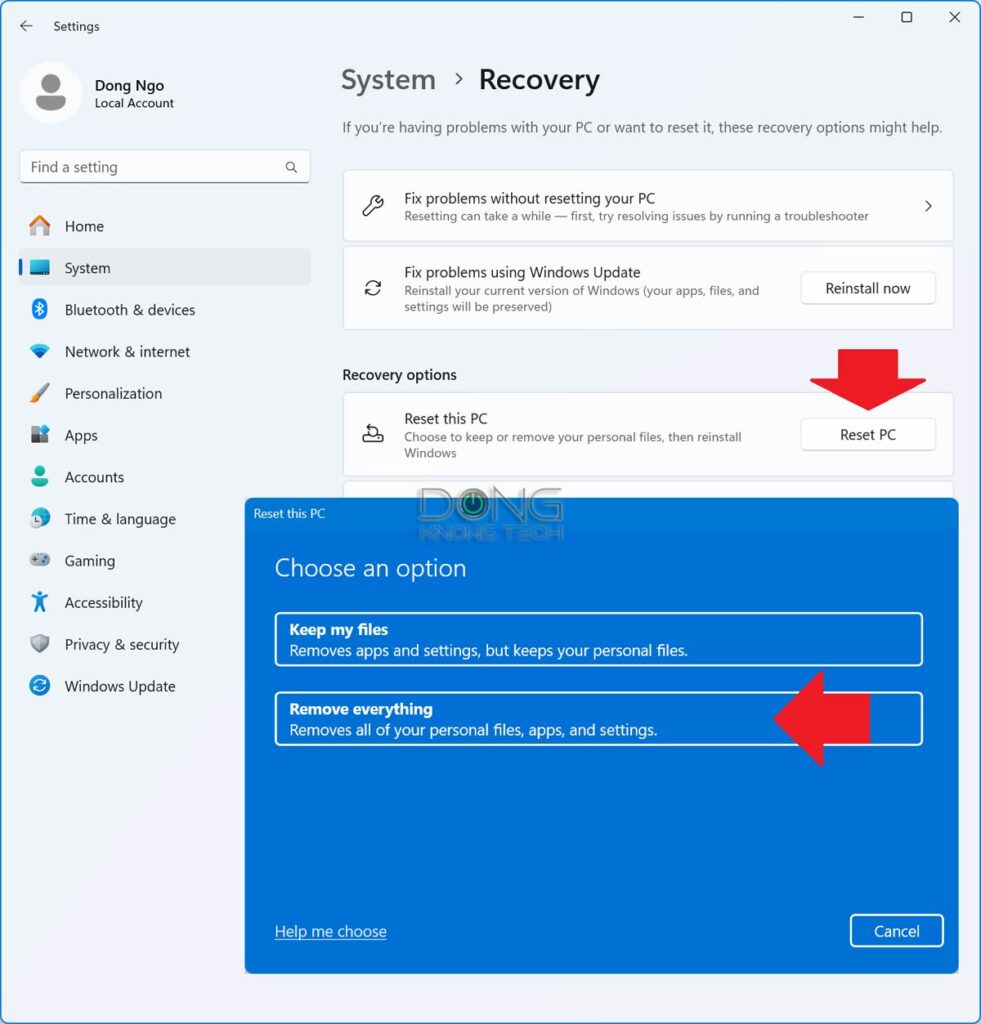Click the Accounts person icon
Viewport: 981px width, 1024px height.
coord(40,477)
